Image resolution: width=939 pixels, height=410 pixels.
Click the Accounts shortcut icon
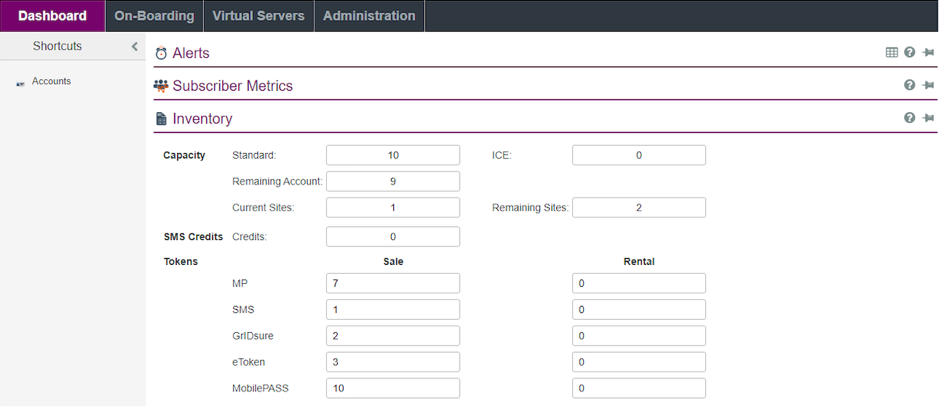(20, 83)
